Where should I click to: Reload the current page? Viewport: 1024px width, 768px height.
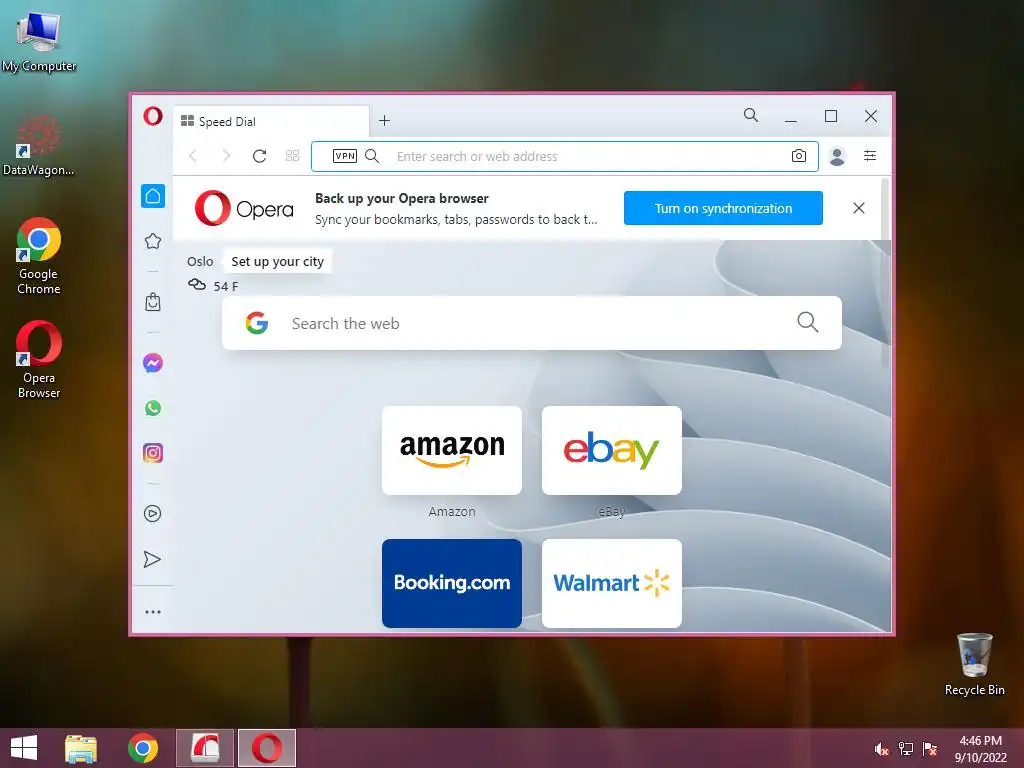[259, 156]
